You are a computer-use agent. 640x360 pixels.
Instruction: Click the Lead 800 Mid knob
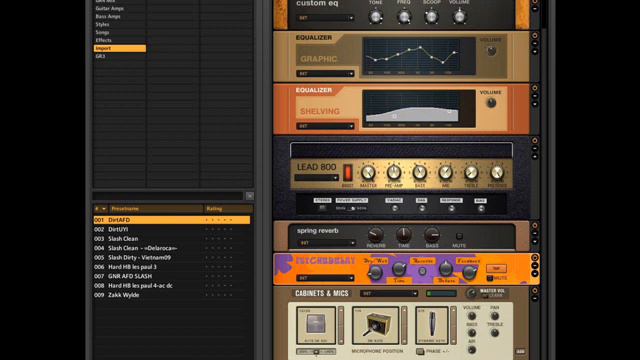[x=445, y=173]
